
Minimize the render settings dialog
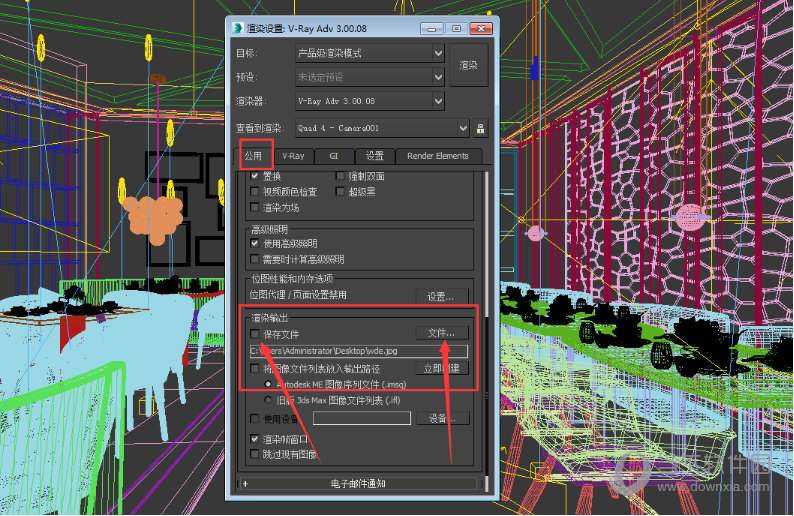[x=431, y=29]
